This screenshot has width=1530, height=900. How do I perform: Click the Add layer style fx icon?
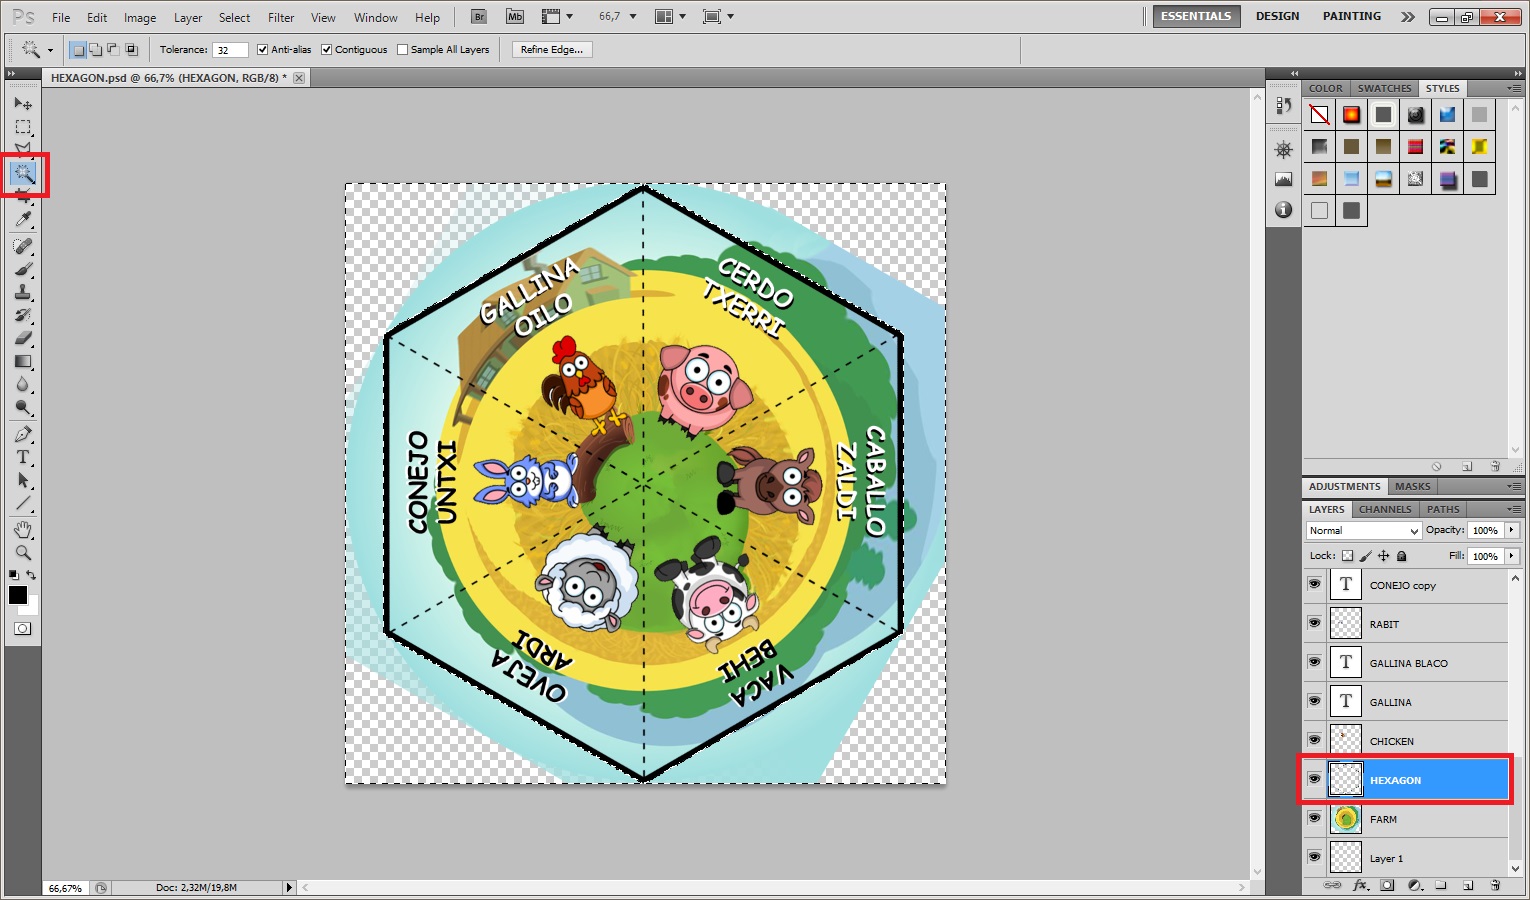point(1360,885)
